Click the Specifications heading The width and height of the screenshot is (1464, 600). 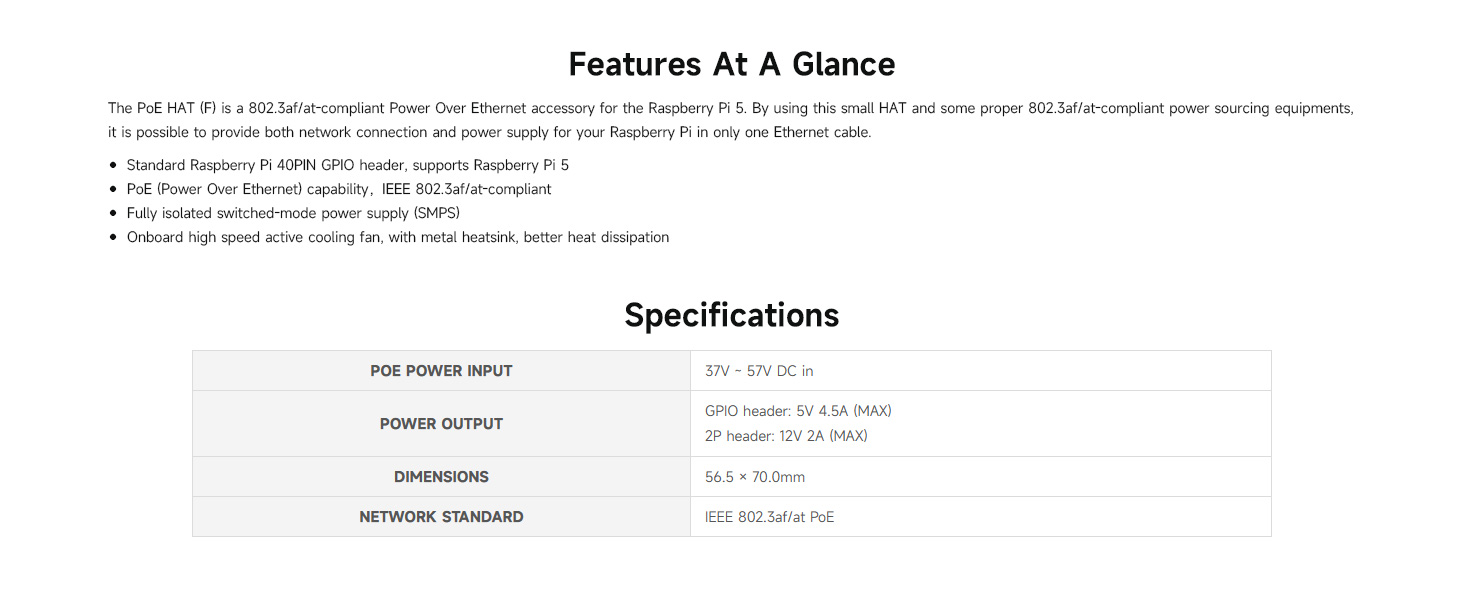[x=732, y=315]
